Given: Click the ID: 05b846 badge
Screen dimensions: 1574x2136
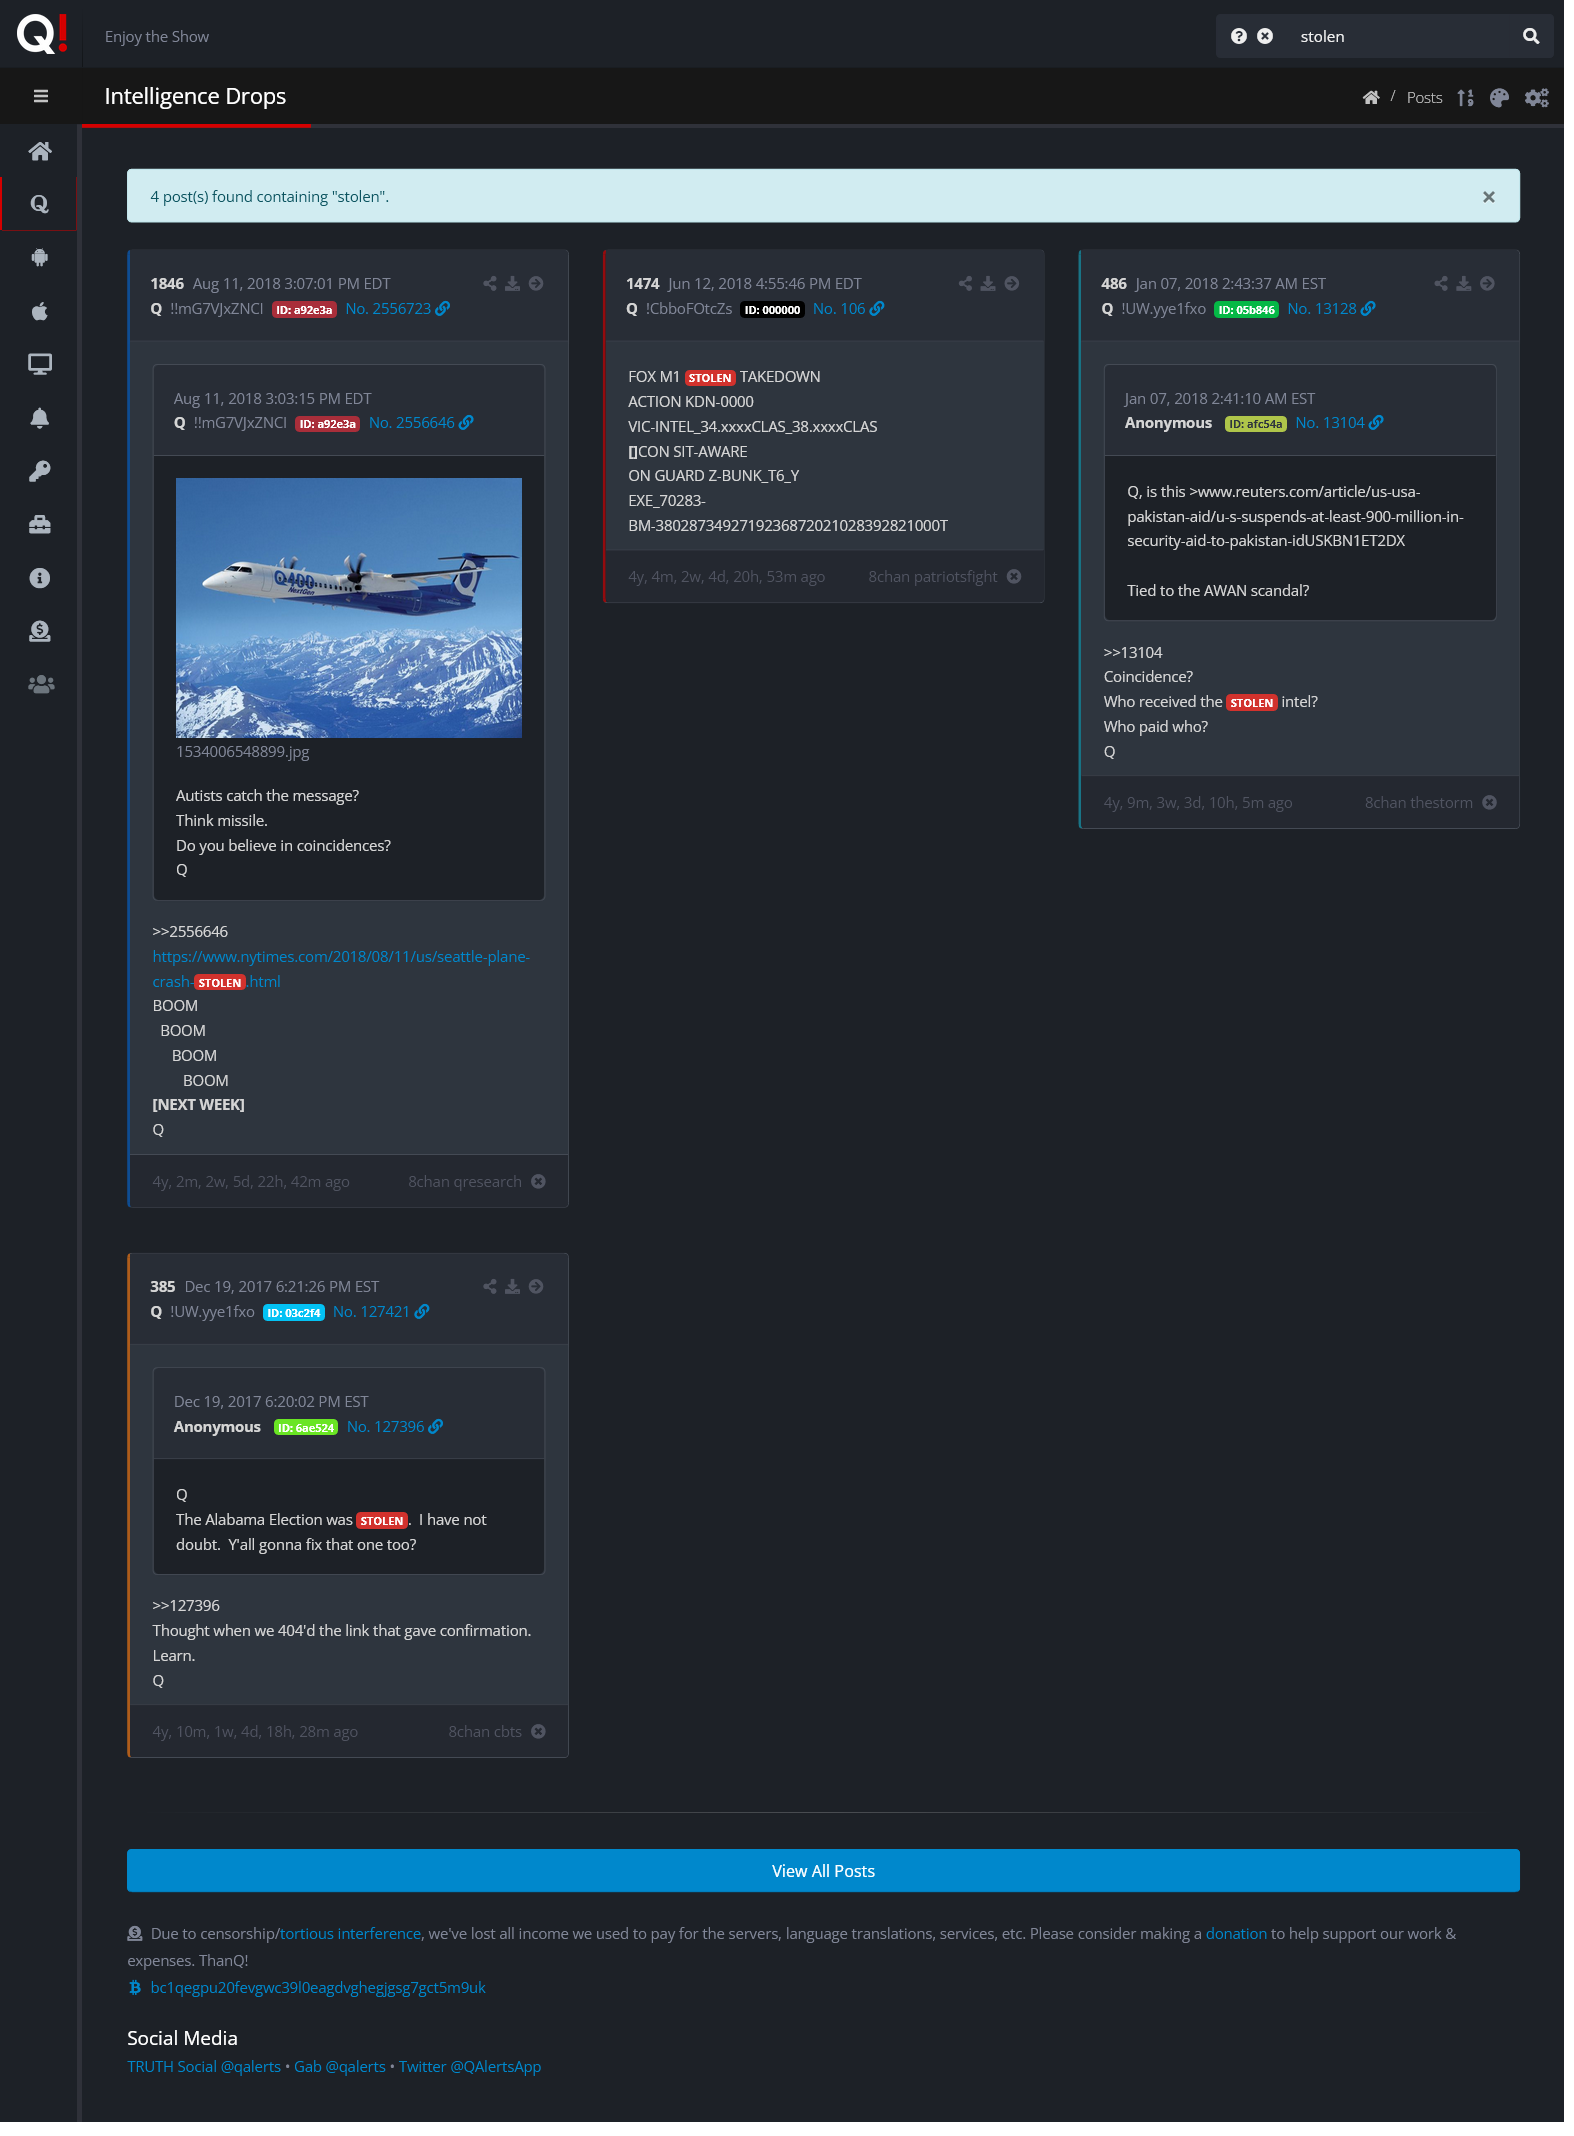Looking at the screenshot, I should point(1246,310).
